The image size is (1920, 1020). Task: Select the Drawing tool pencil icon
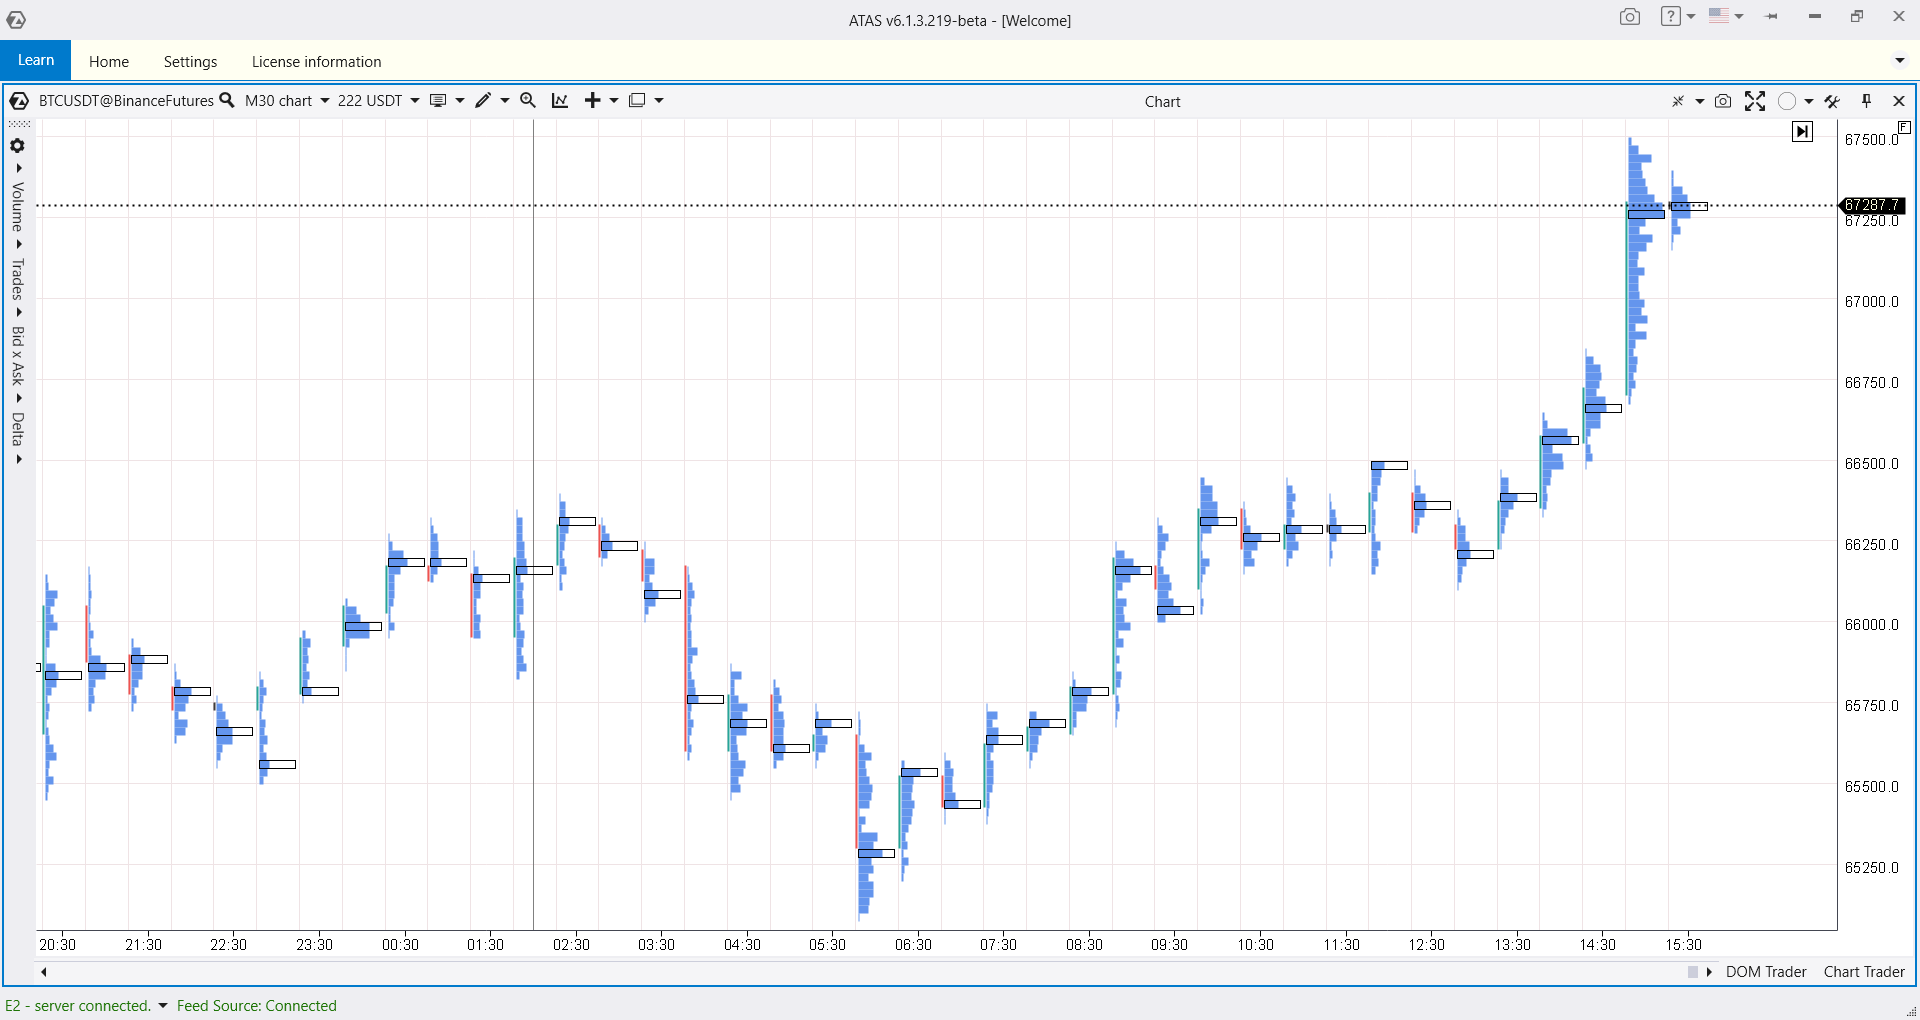click(483, 100)
